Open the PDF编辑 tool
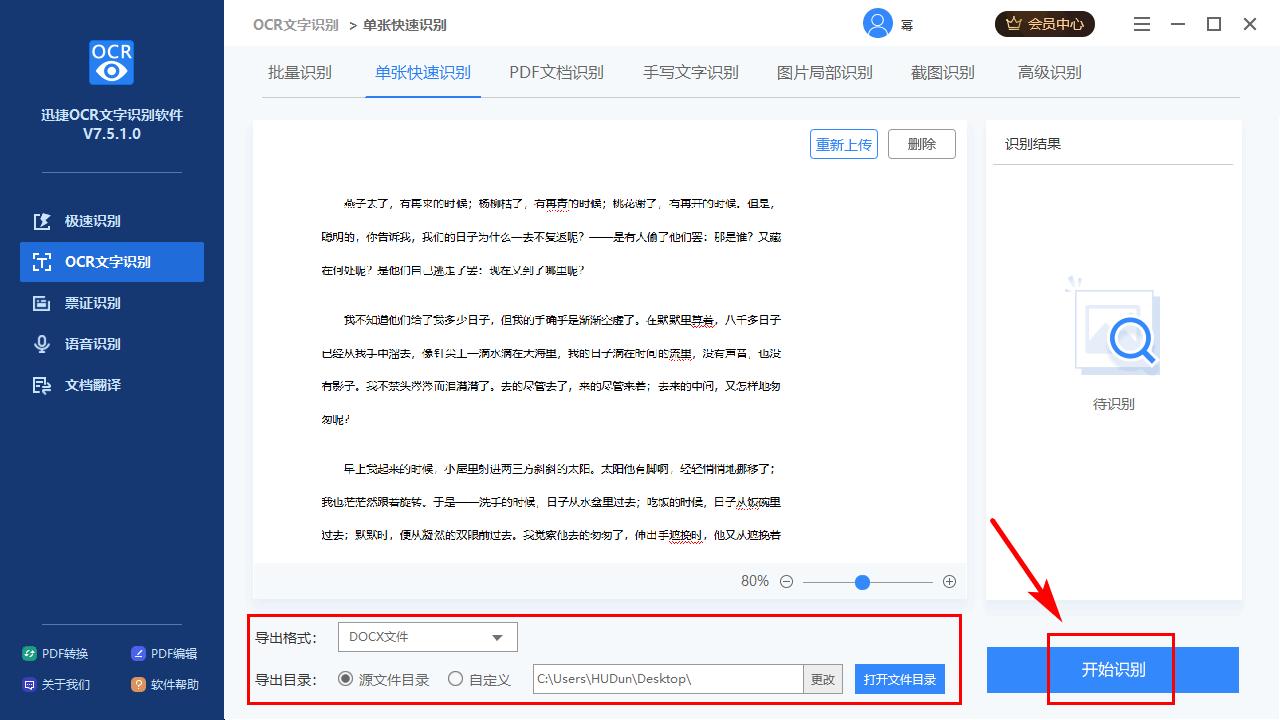The width and height of the screenshot is (1280, 720). click(x=166, y=652)
